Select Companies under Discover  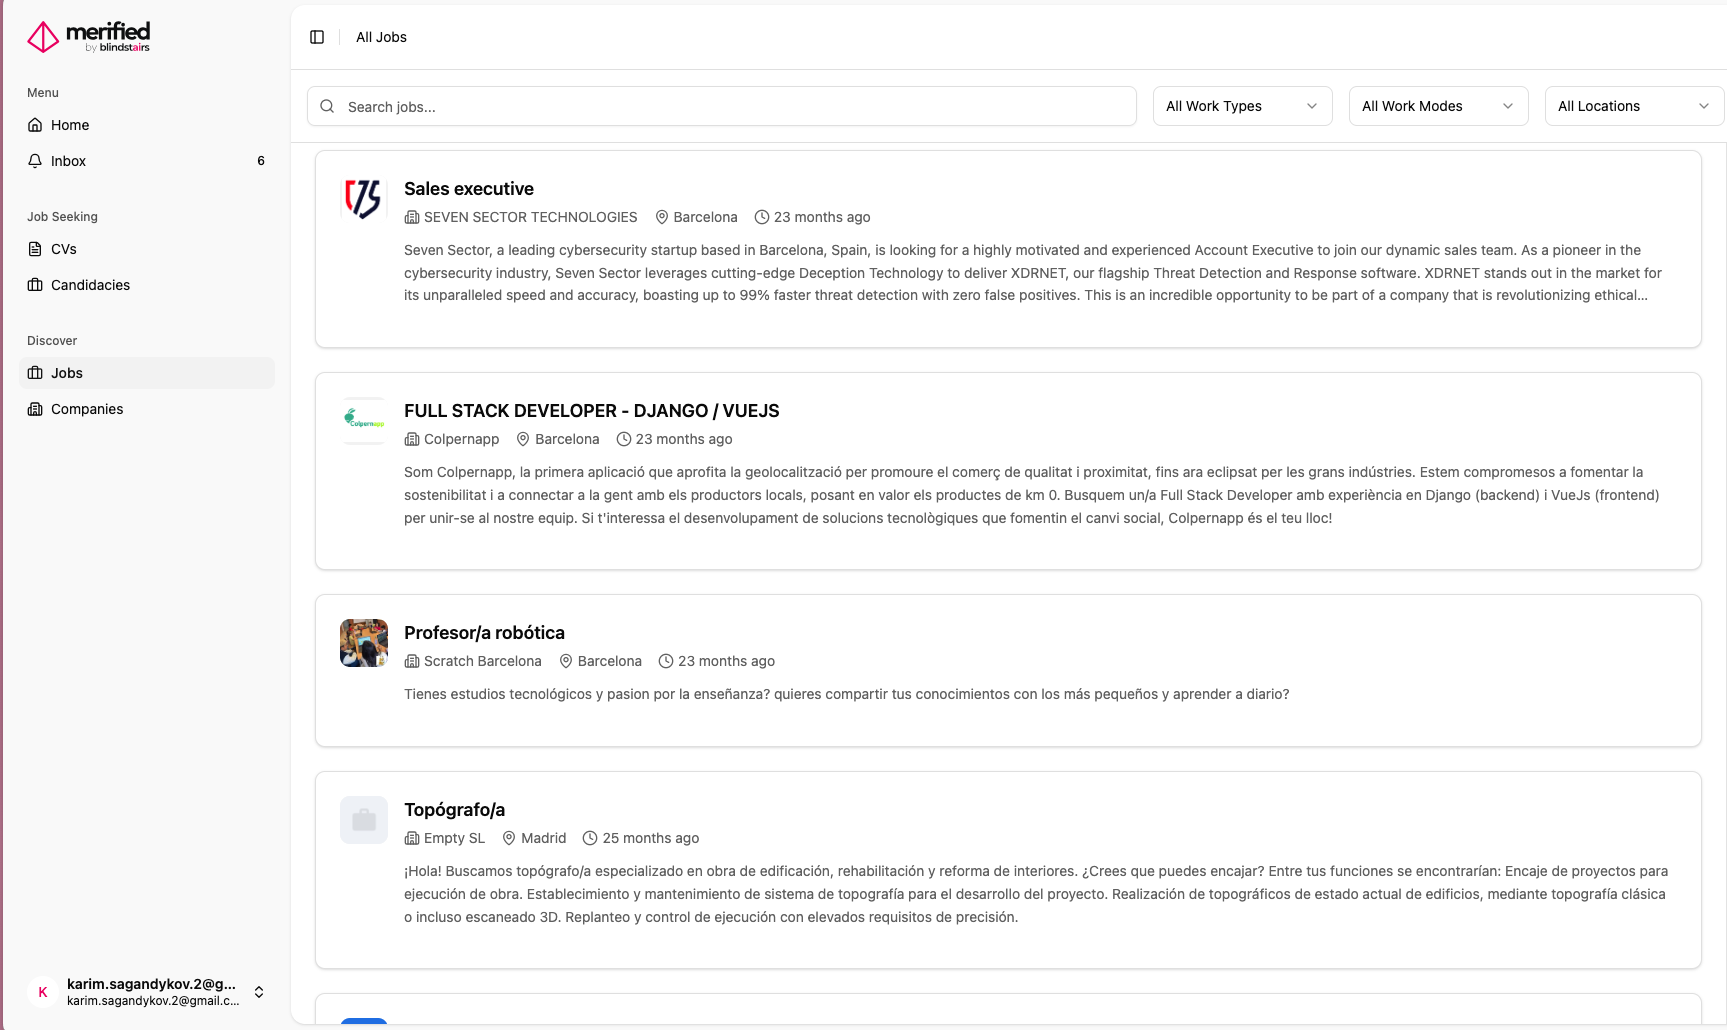(x=87, y=409)
